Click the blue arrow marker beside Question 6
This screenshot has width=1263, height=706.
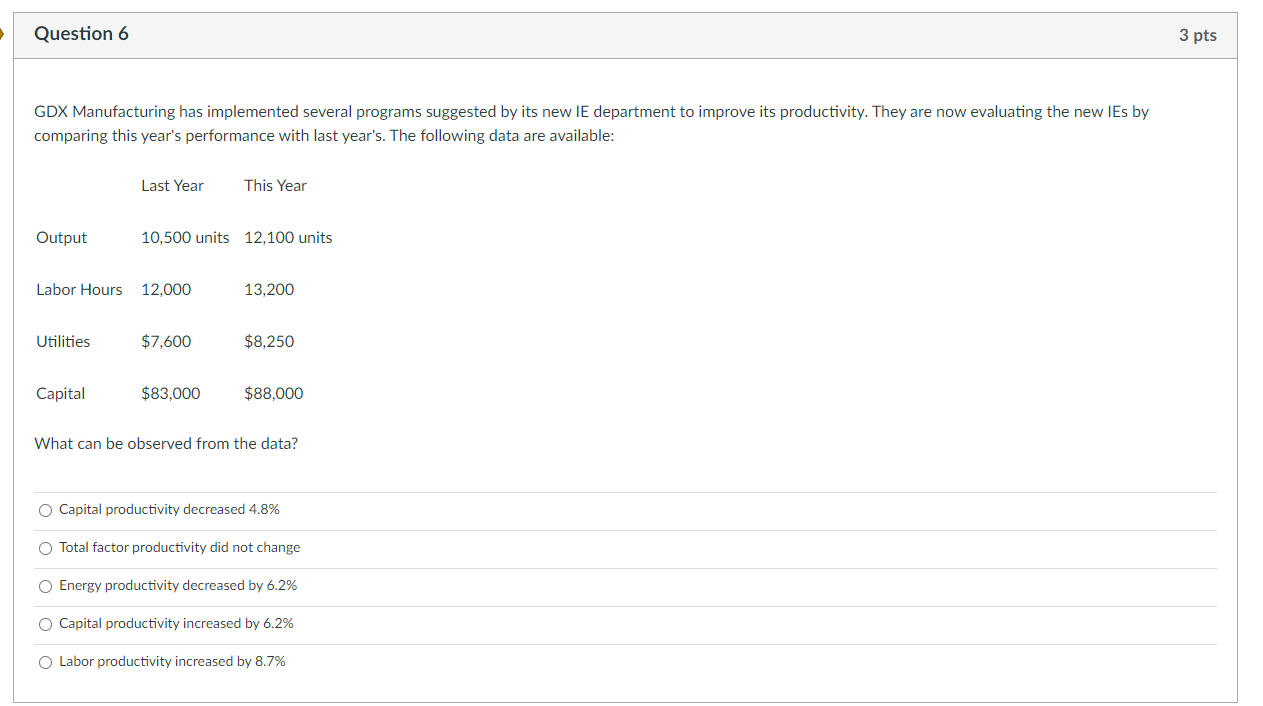click(3, 33)
